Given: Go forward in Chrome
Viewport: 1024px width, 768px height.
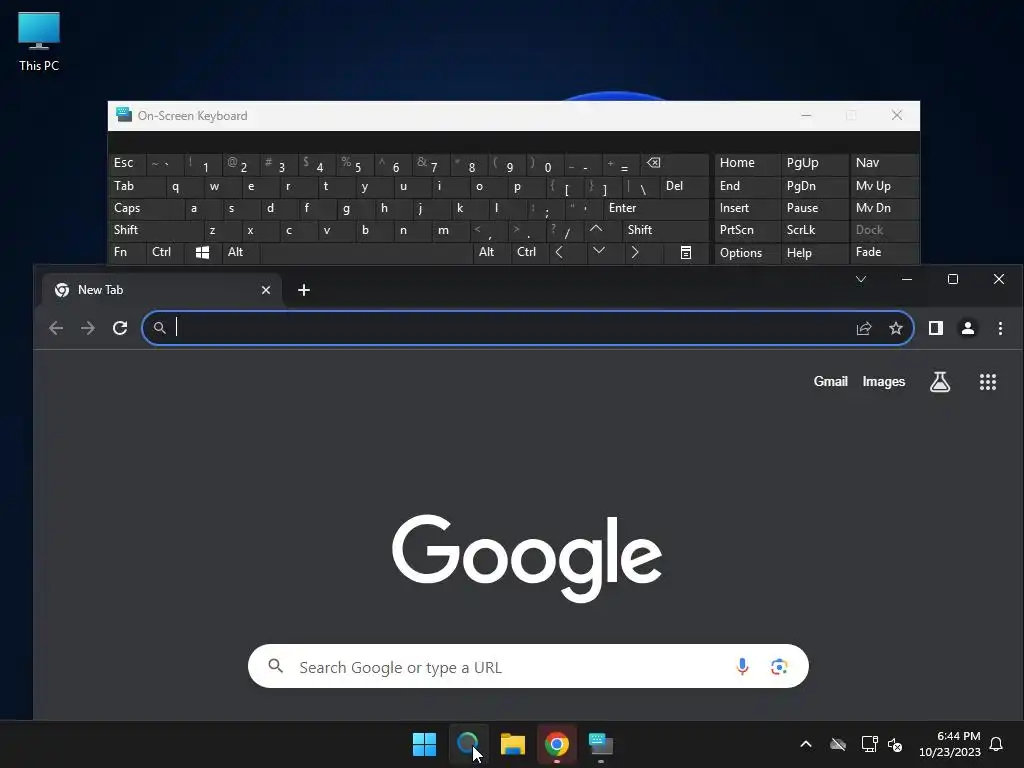Looking at the screenshot, I should (88, 328).
